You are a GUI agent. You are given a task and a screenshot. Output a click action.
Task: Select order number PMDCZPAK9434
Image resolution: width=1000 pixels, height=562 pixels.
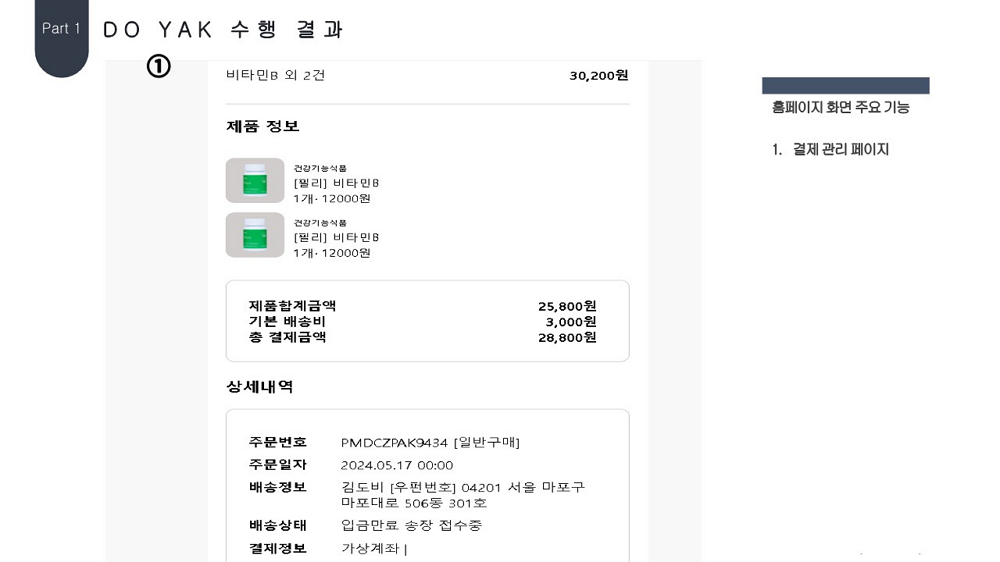[x=394, y=443]
